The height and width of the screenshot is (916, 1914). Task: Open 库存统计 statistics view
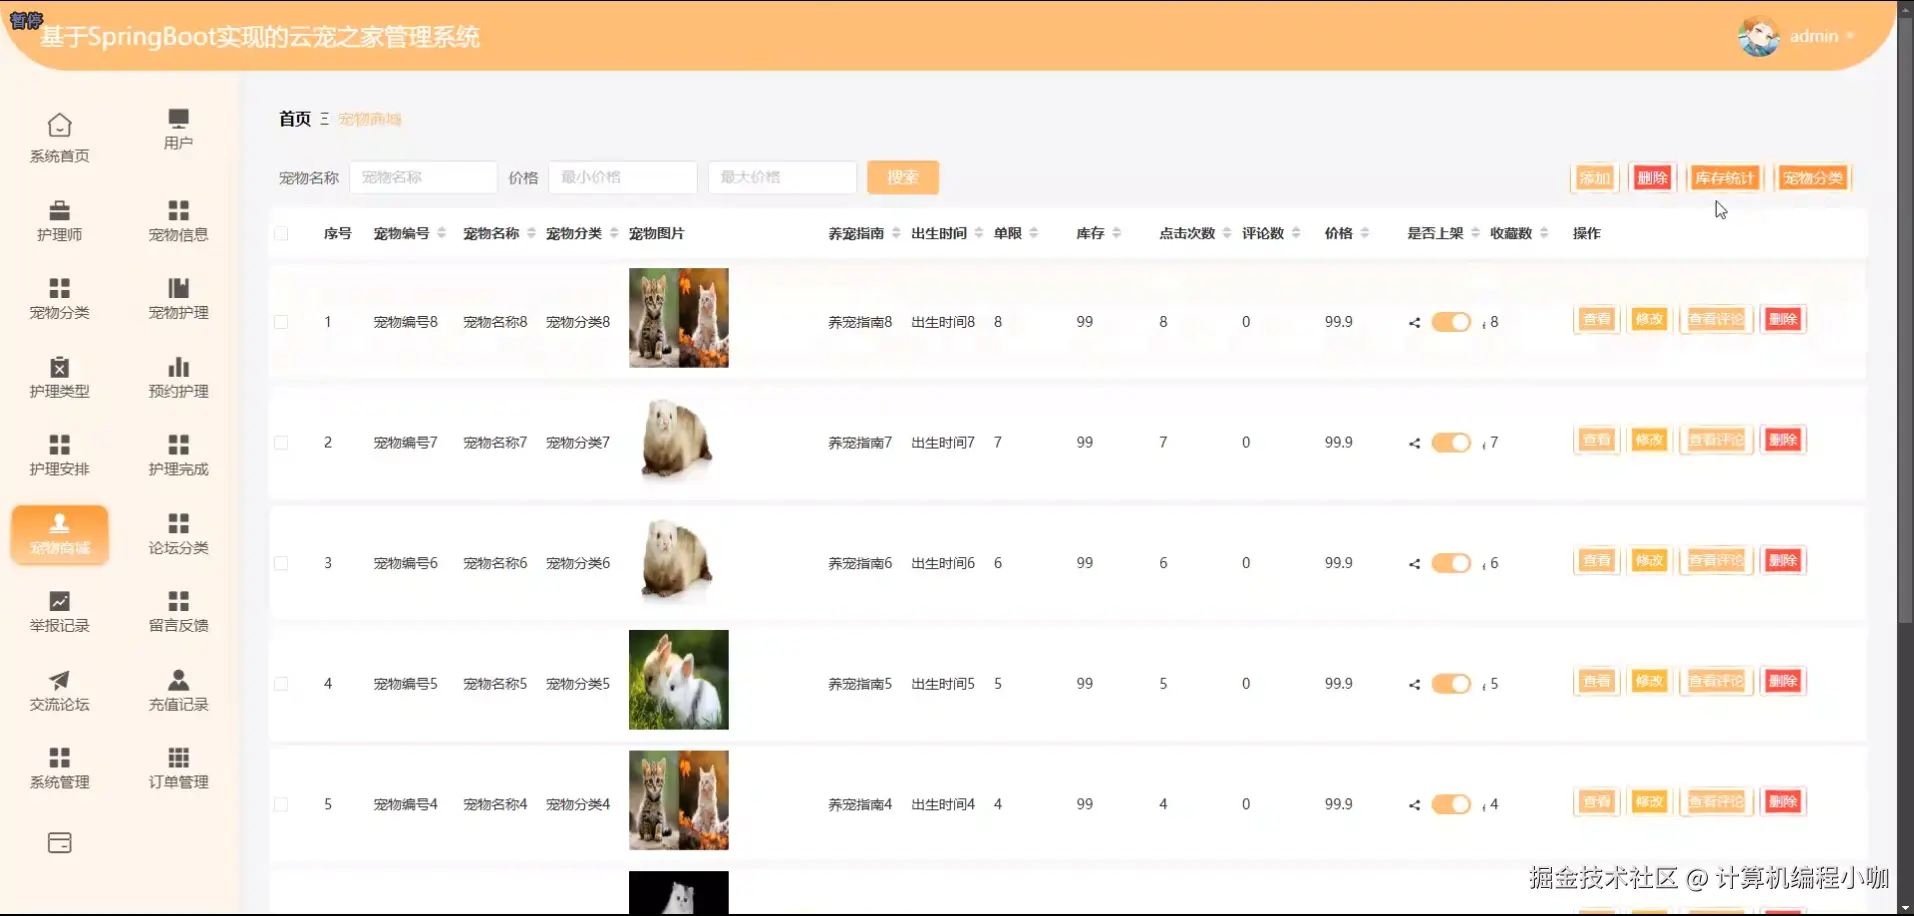point(1724,177)
